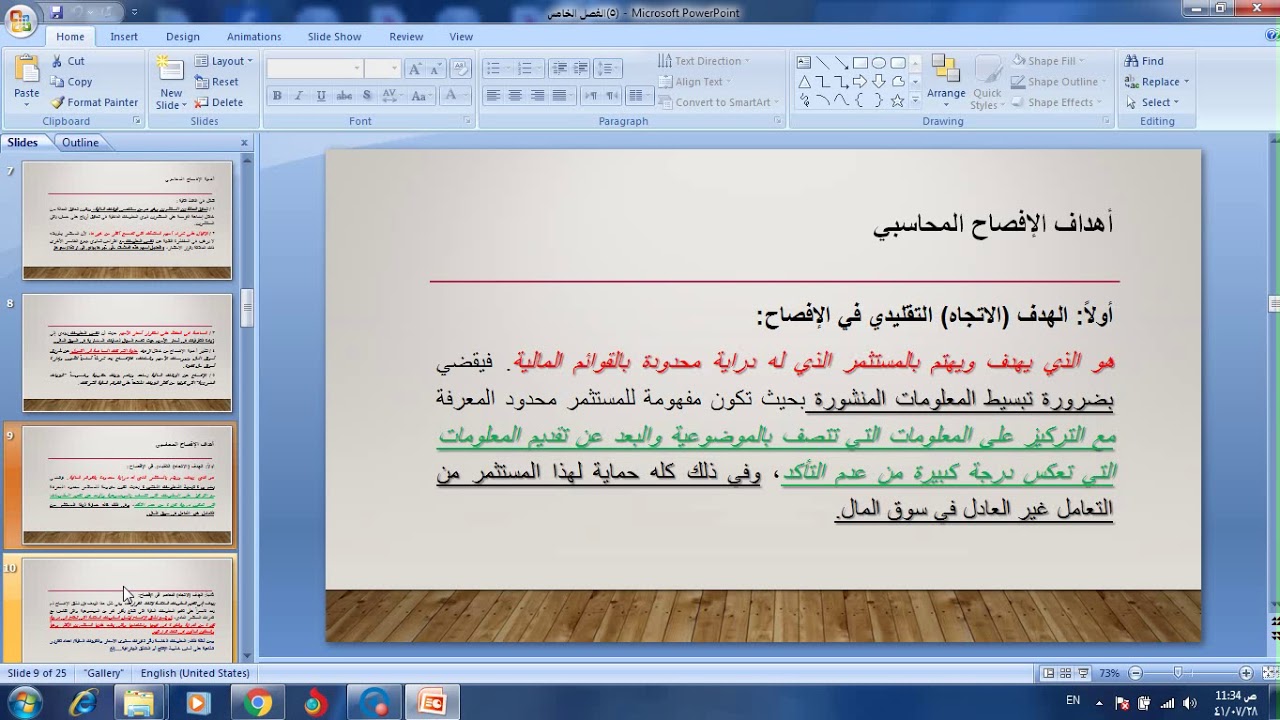Open Character Spacing dropdown

coord(390,96)
